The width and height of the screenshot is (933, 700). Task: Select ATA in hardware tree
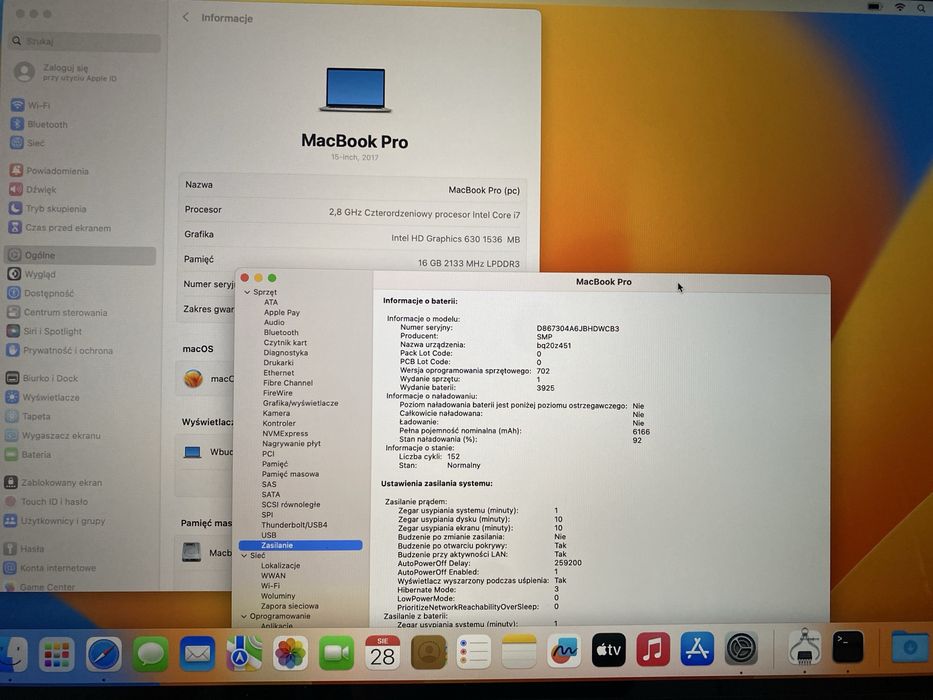pos(271,302)
